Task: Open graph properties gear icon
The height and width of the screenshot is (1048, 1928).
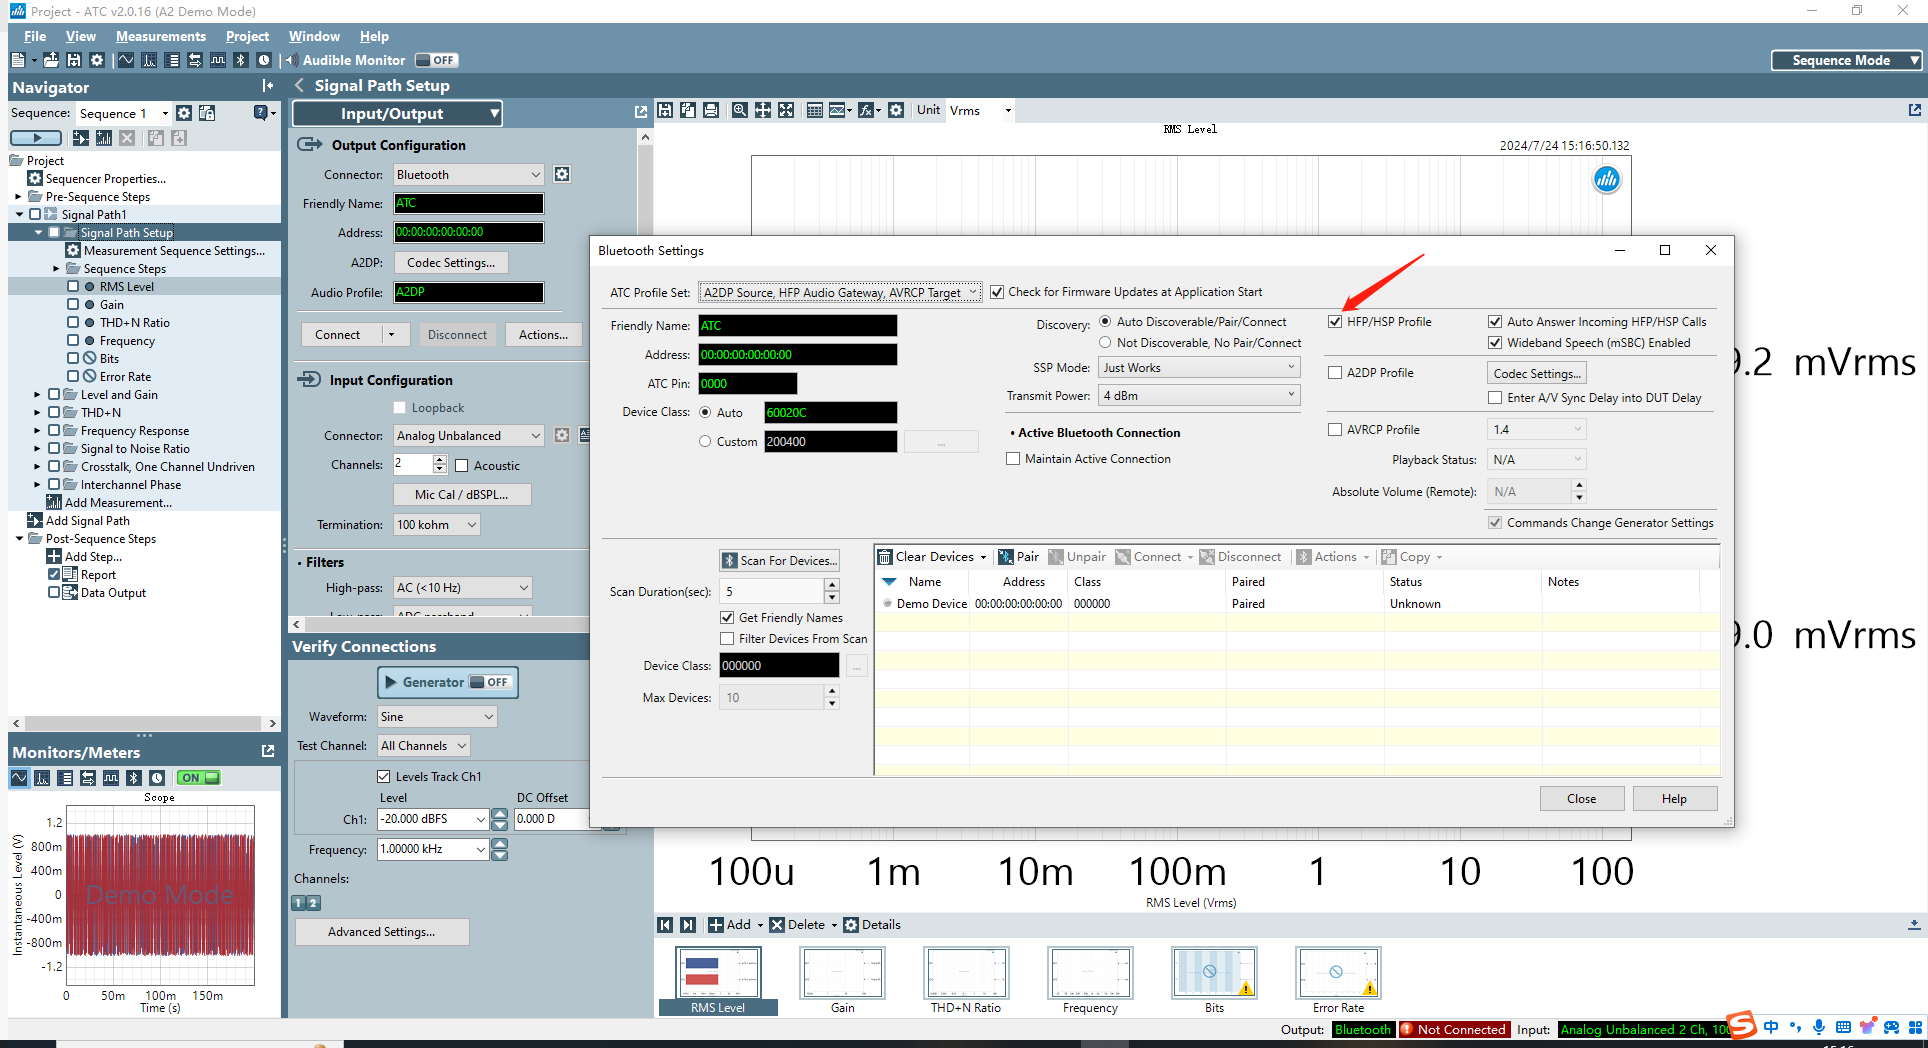Action: click(896, 110)
